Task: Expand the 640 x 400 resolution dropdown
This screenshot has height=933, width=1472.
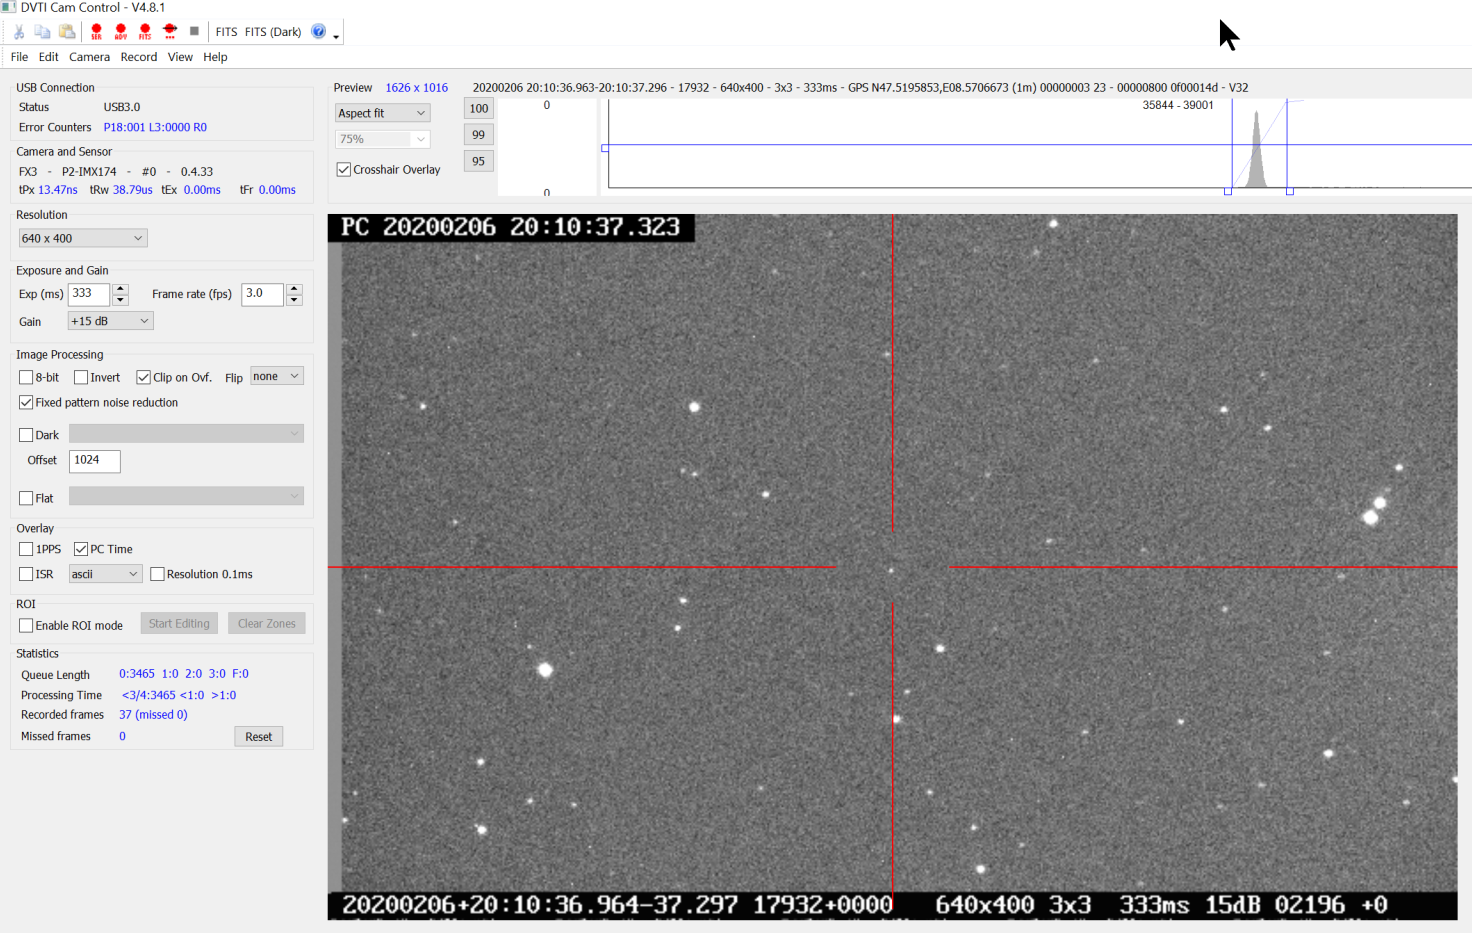Action: (x=83, y=238)
